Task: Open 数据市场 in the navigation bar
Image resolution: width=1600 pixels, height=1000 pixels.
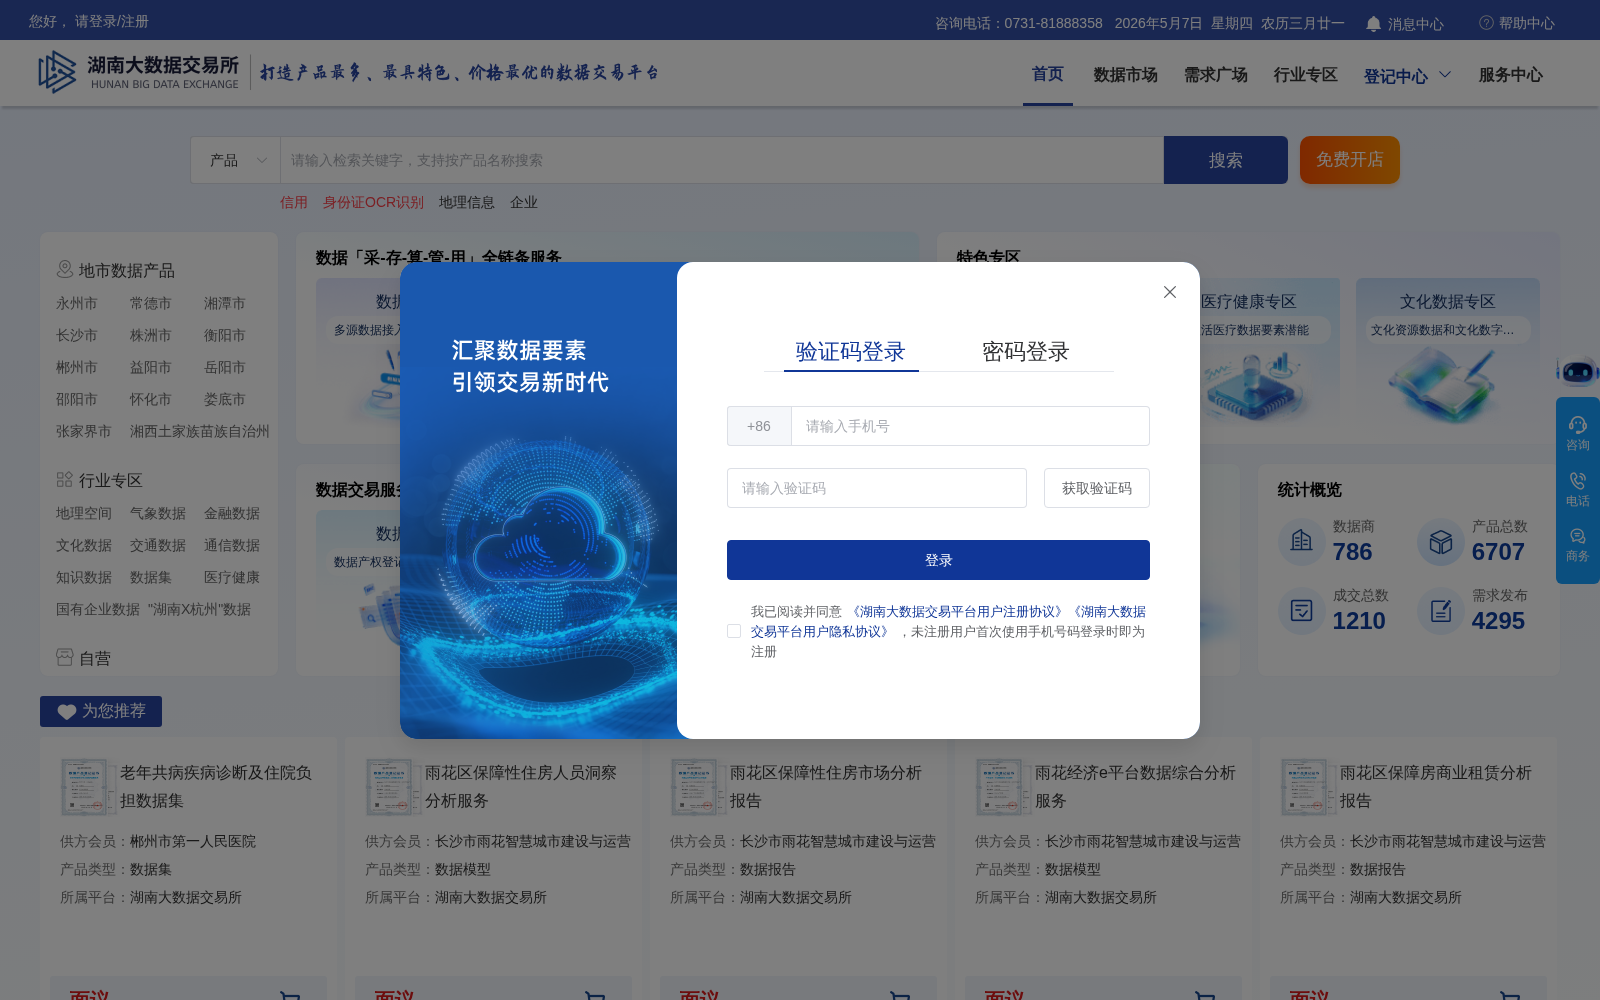Action: tap(1125, 75)
